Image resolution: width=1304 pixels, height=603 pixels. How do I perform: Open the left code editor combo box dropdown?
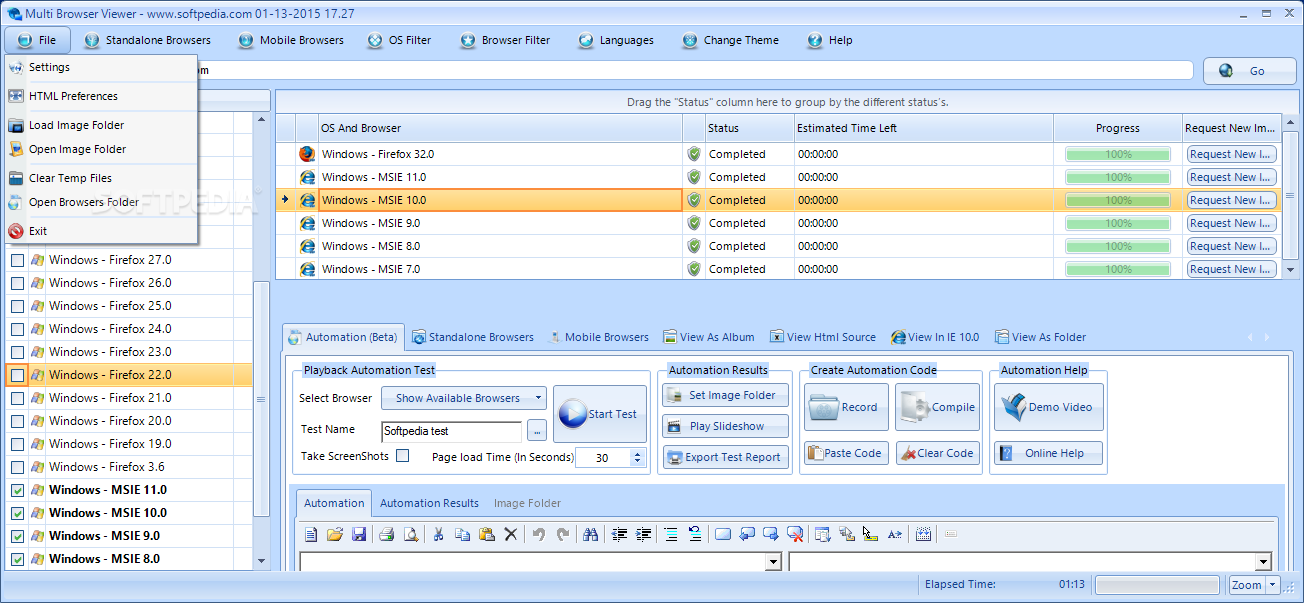click(772, 562)
